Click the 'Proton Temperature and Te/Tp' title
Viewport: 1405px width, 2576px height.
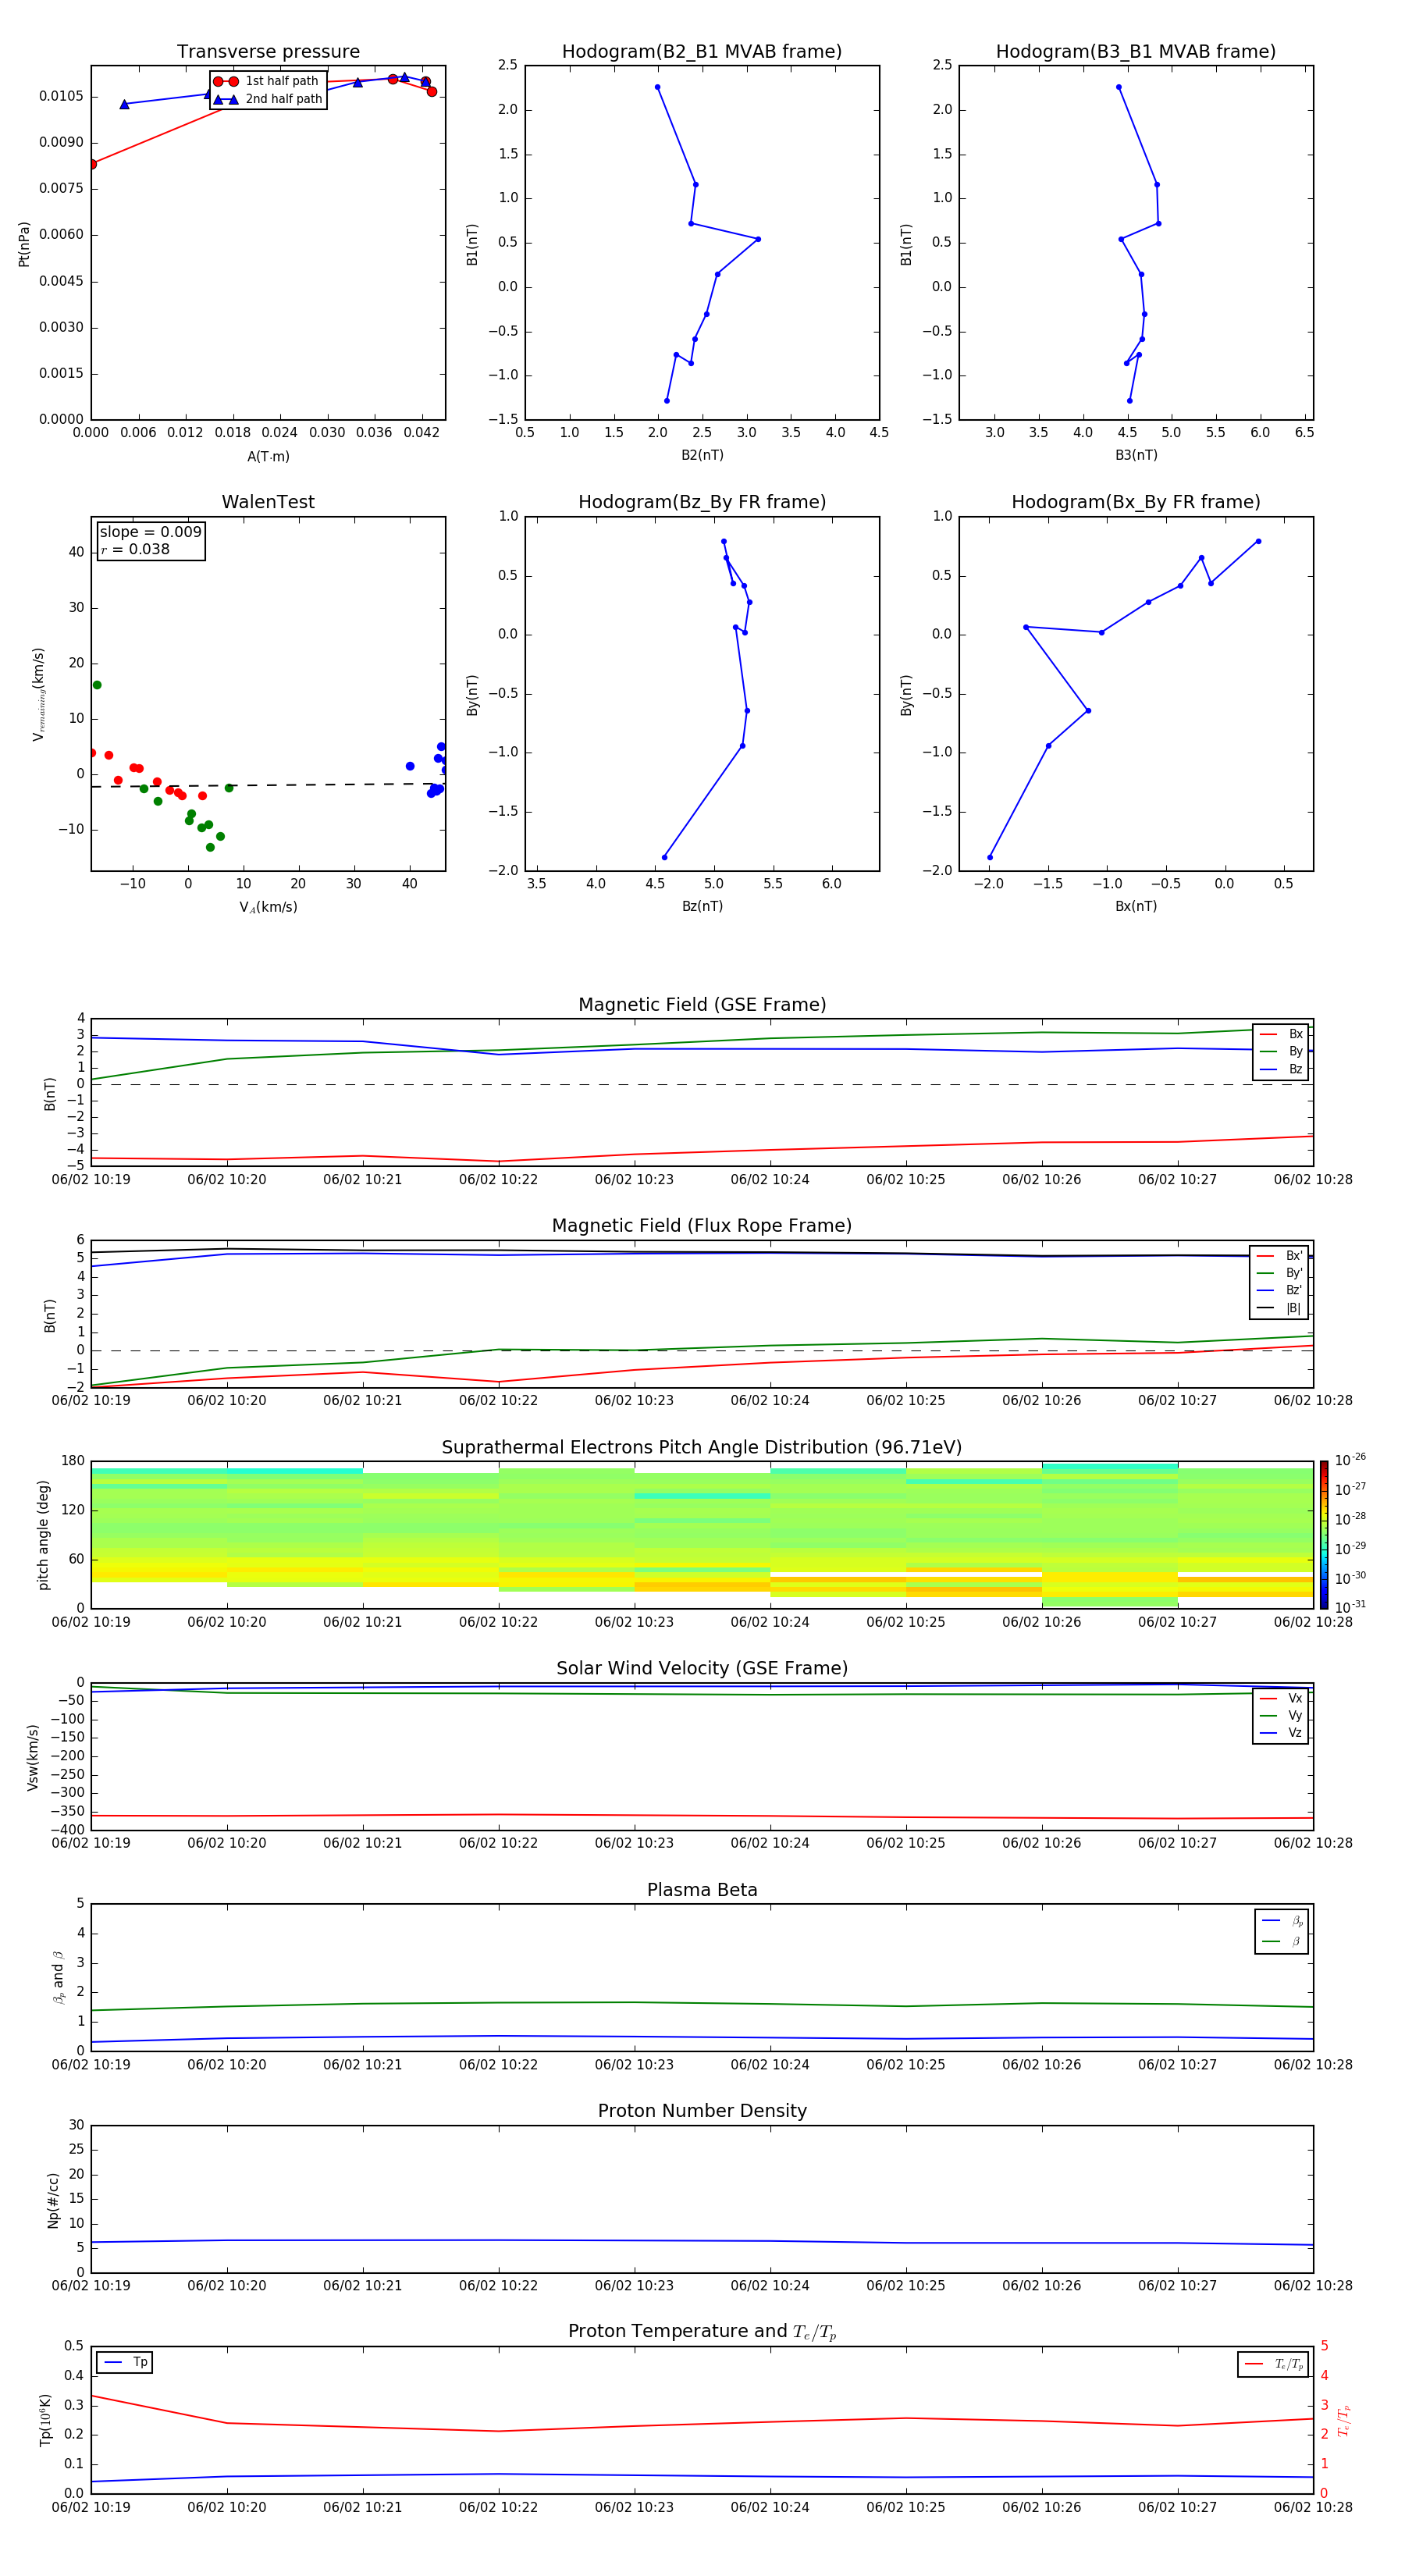coord(702,2332)
